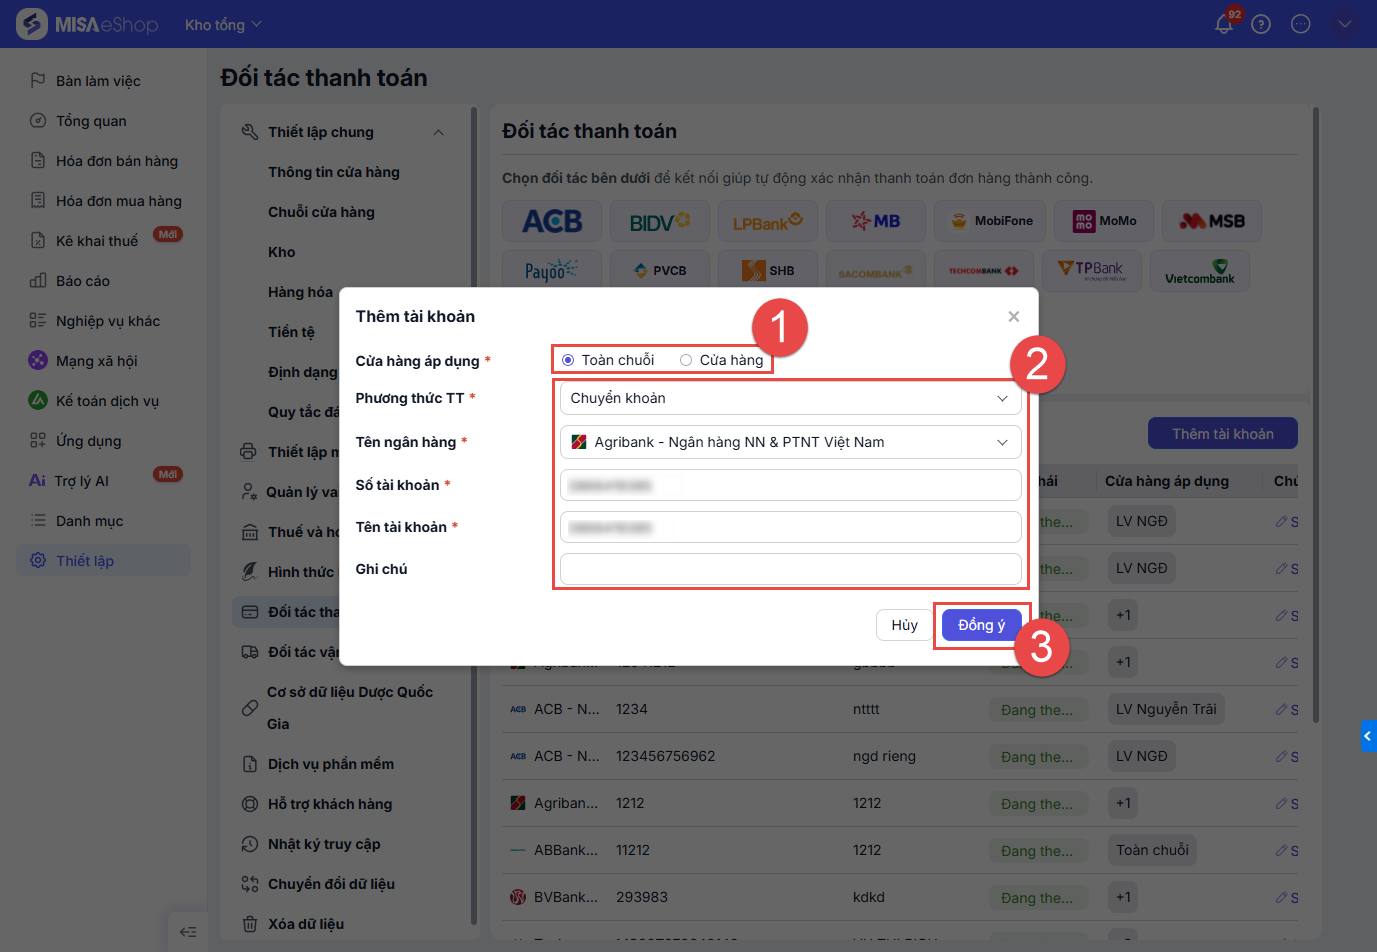
Task: Choose the TPBank payment partner
Action: (1092, 270)
